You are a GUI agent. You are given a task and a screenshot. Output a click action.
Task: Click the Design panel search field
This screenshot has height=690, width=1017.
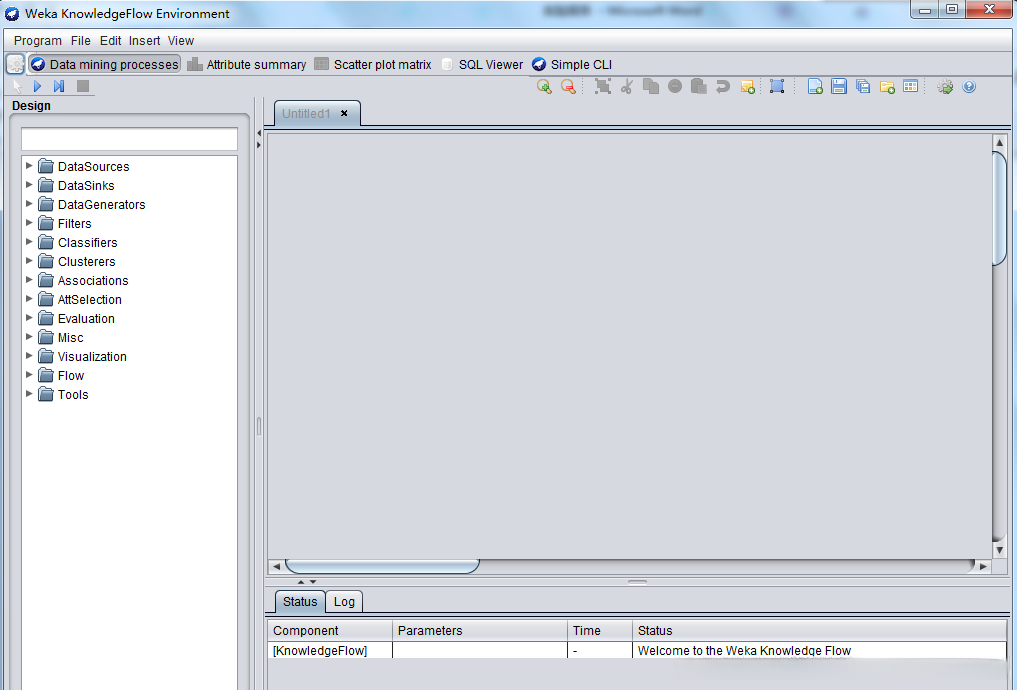[129, 139]
